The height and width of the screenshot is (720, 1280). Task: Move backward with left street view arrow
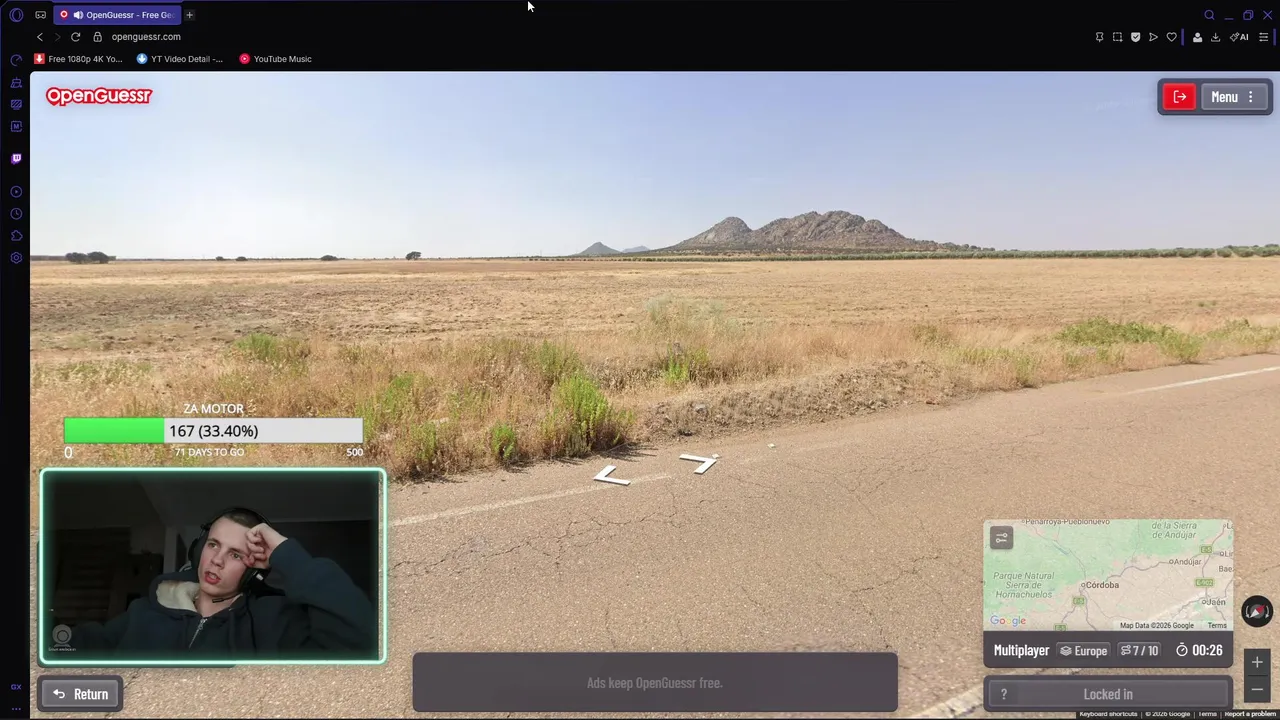[x=611, y=477]
